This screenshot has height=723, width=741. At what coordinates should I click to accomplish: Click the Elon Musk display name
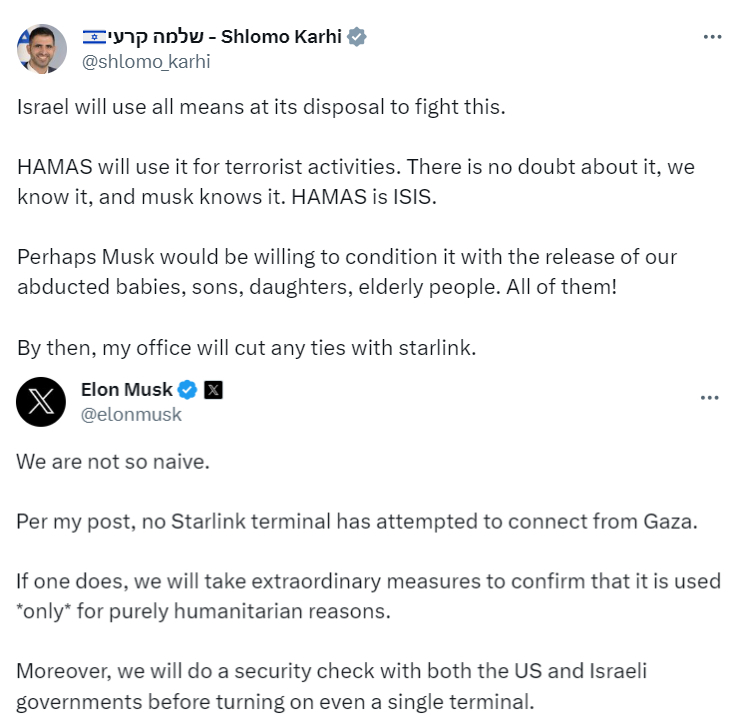(x=126, y=390)
